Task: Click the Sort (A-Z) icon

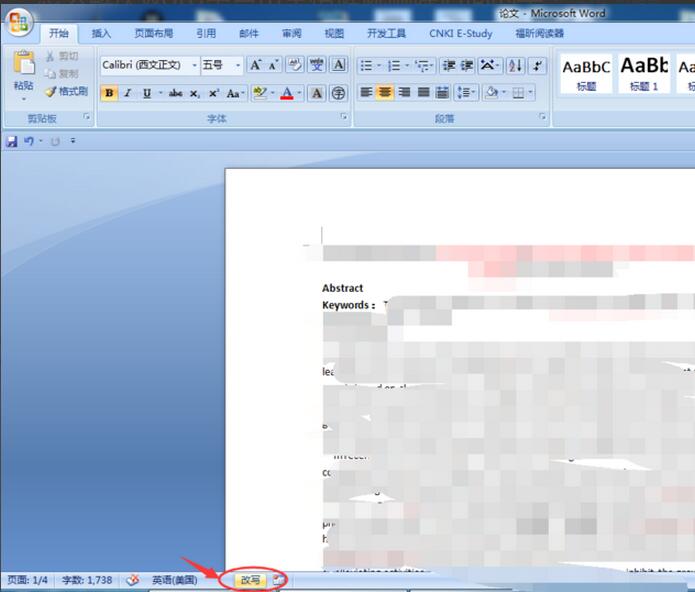Action: coord(515,66)
